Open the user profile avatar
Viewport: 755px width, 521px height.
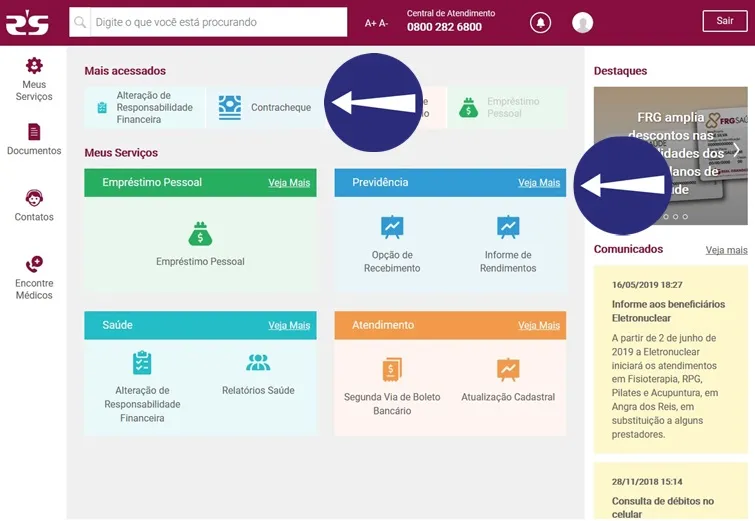tap(582, 22)
